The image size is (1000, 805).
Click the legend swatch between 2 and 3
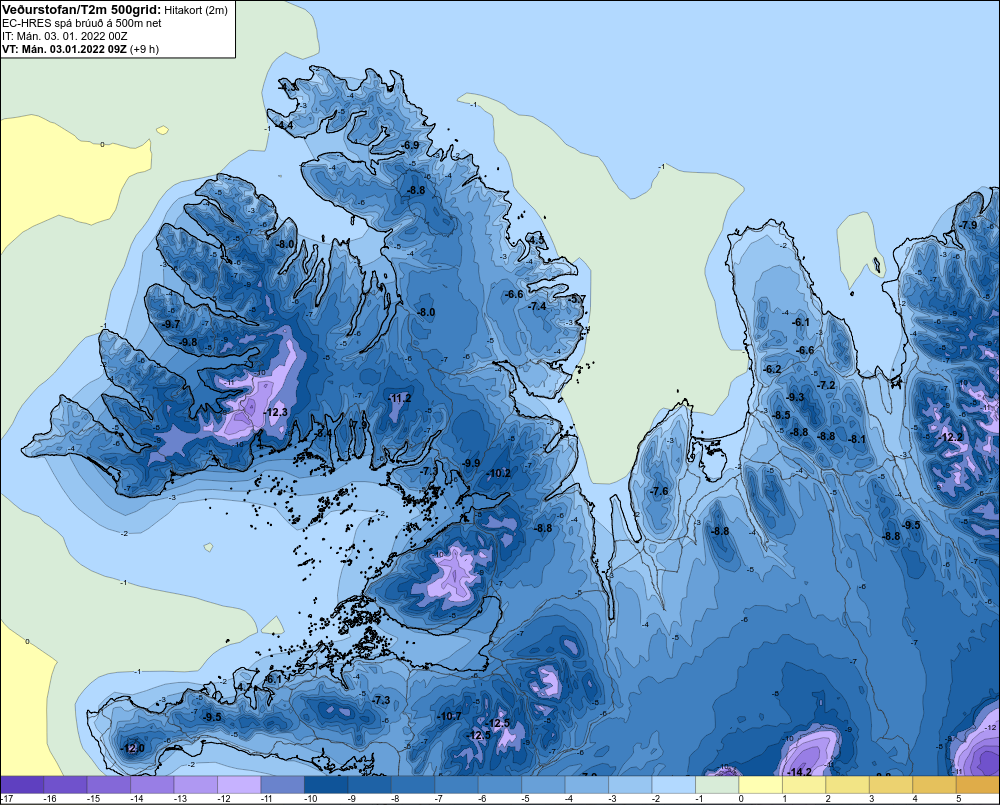pos(848,785)
